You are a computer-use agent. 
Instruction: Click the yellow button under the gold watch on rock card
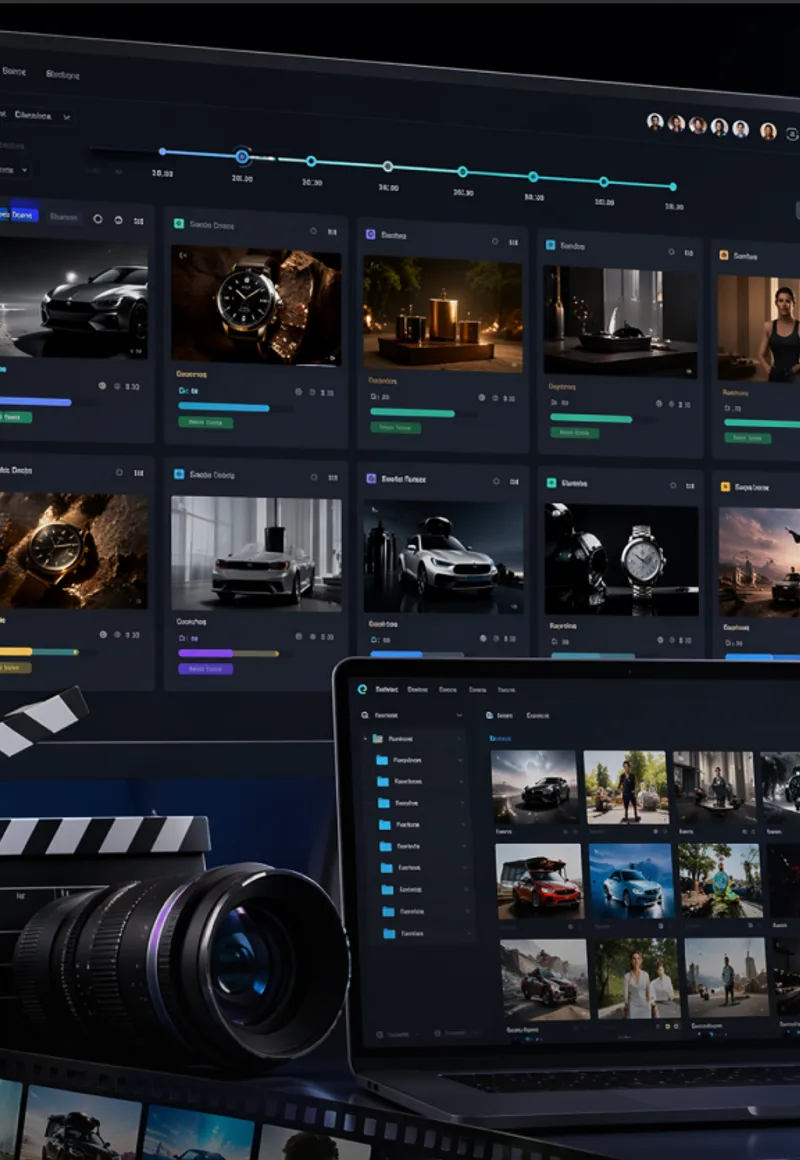point(16,667)
